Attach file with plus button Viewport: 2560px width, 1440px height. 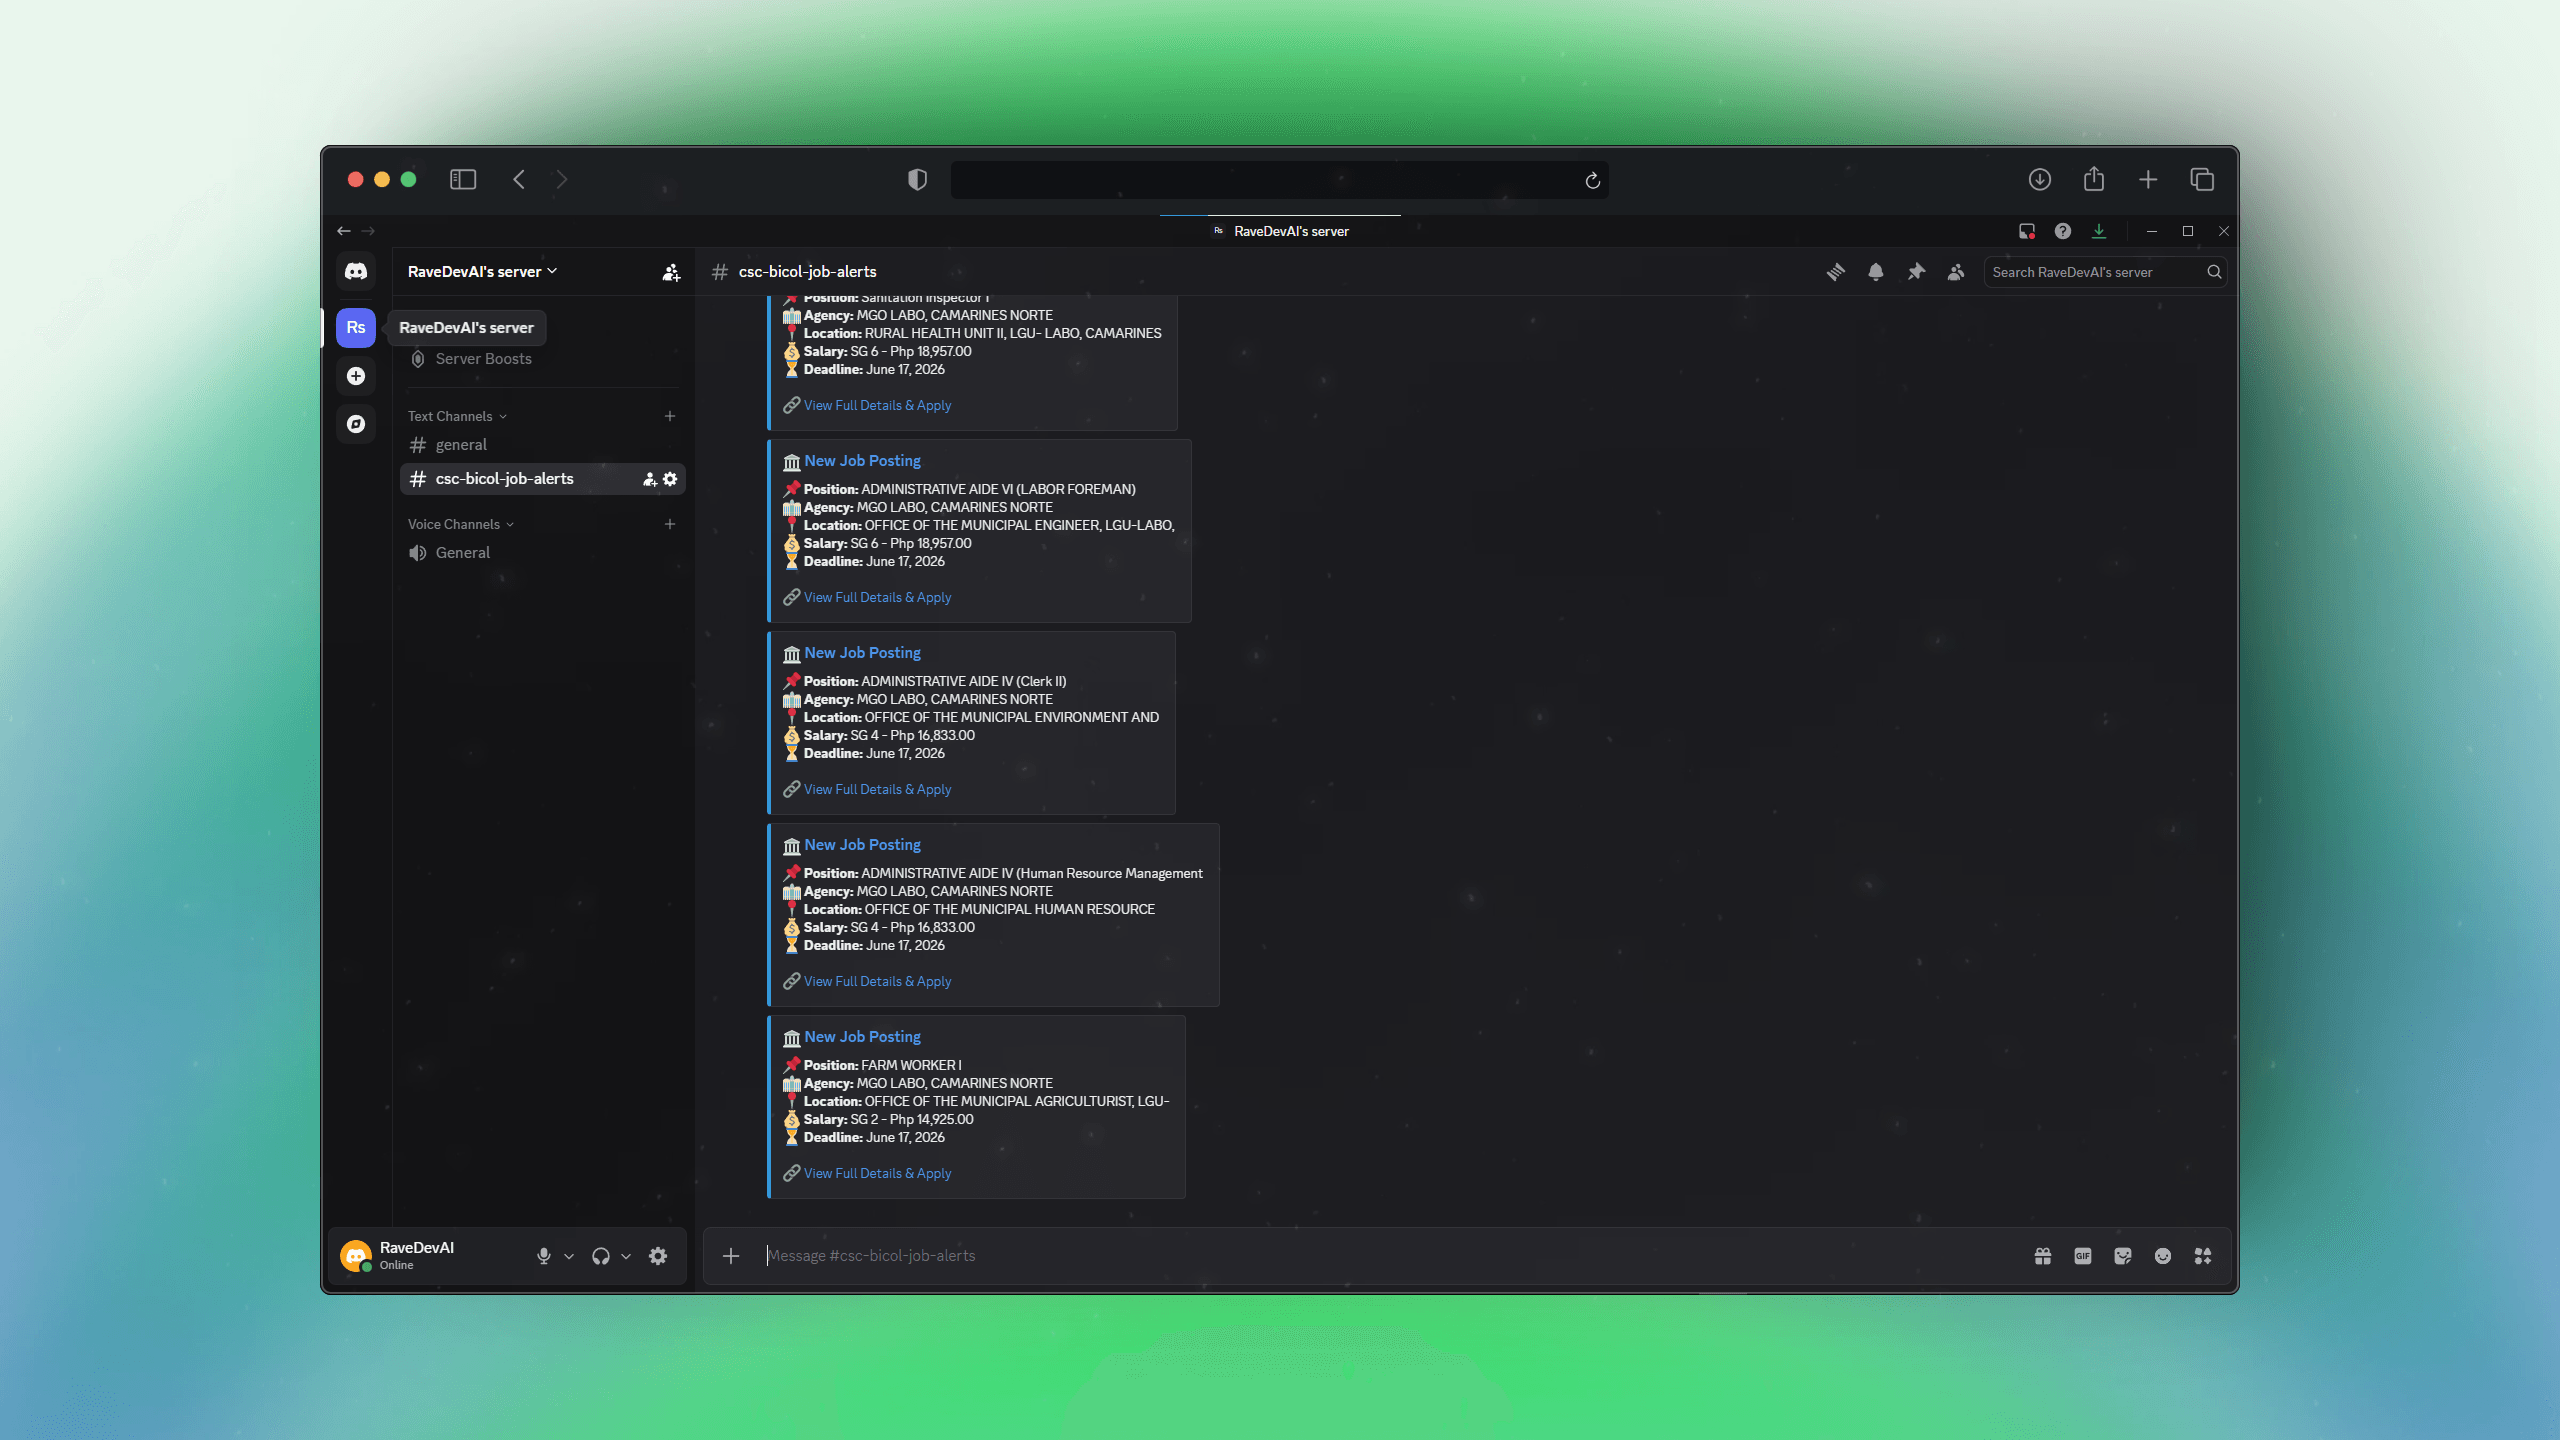(731, 1256)
